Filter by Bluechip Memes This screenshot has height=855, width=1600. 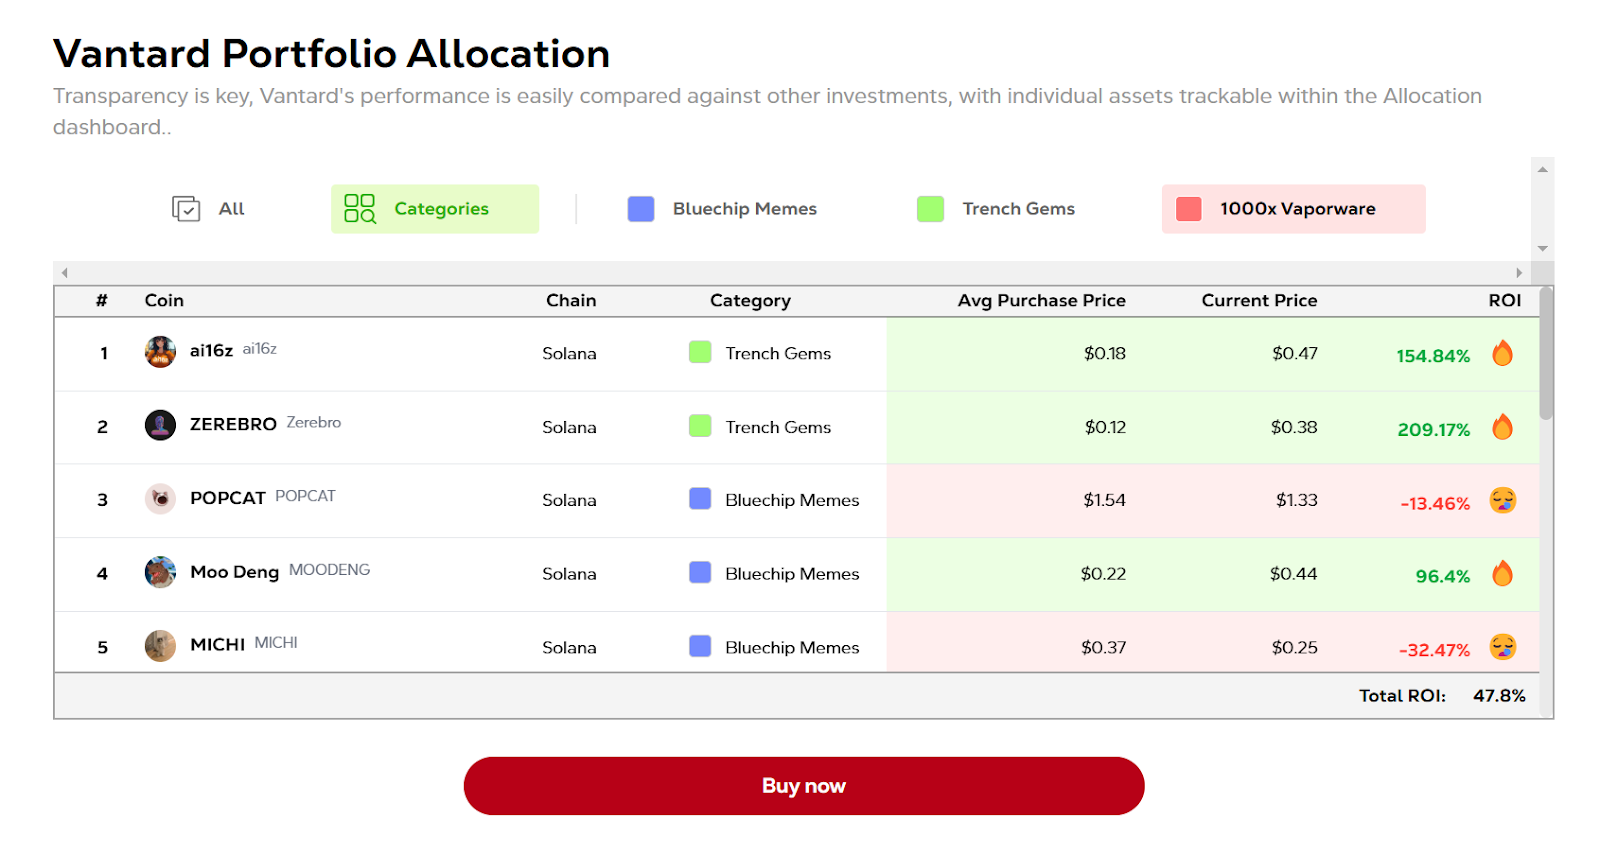[722, 208]
